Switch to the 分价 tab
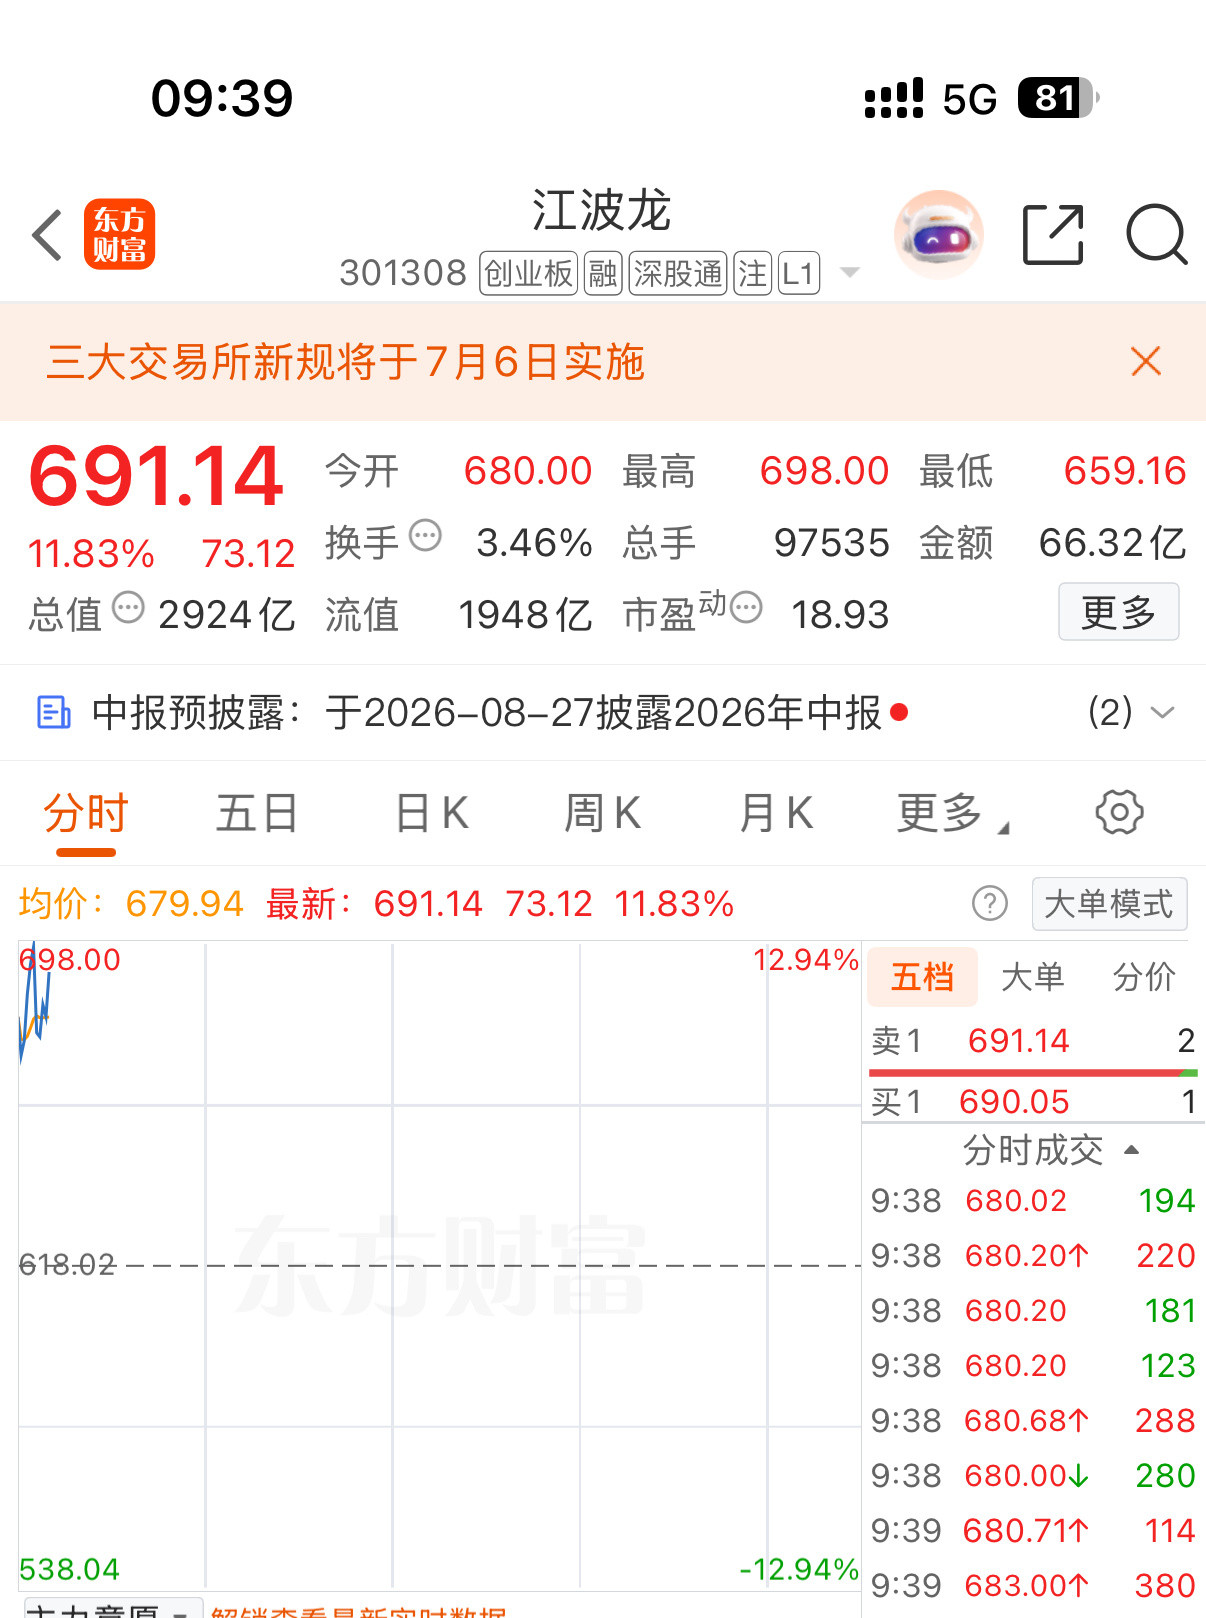 1145,977
